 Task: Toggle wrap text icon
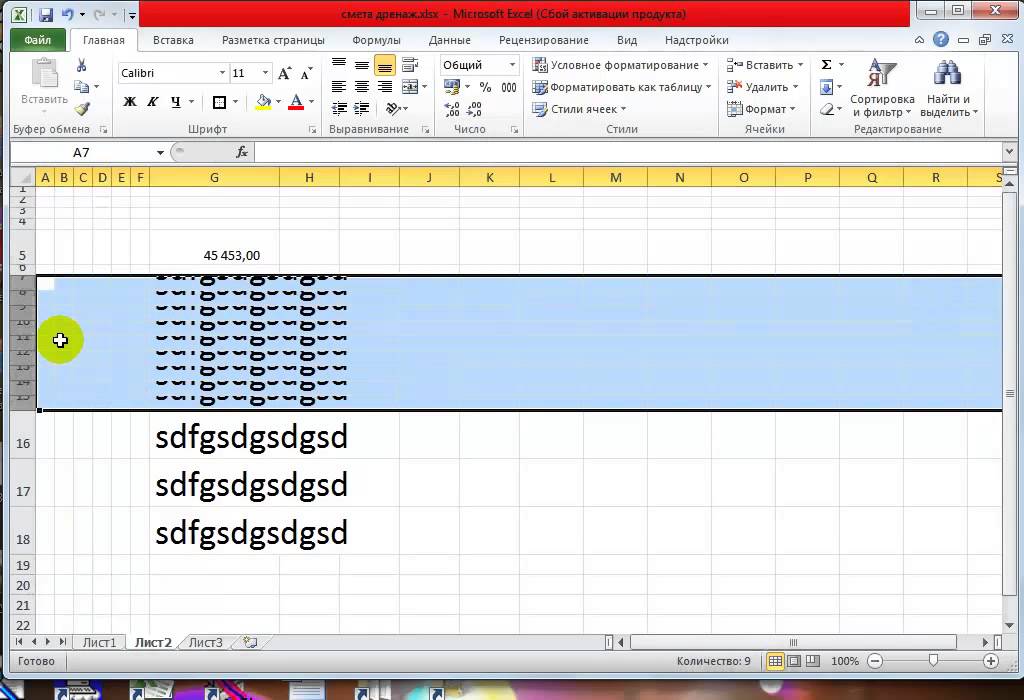pos(410,65)
